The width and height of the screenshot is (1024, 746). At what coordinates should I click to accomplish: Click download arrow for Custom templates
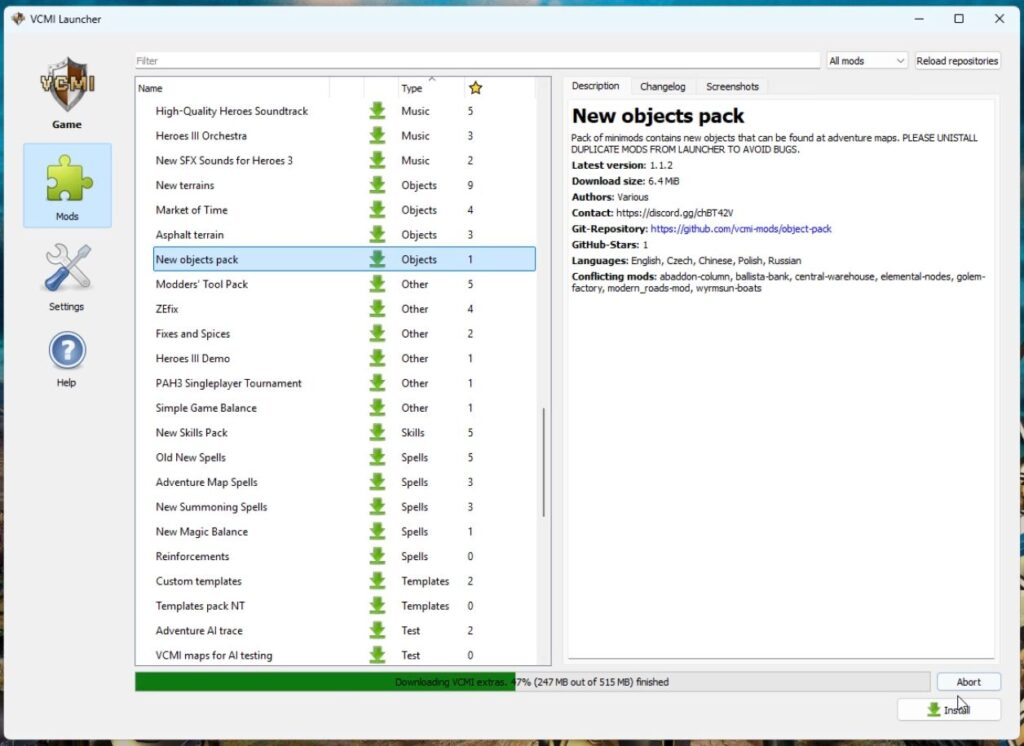377,581
